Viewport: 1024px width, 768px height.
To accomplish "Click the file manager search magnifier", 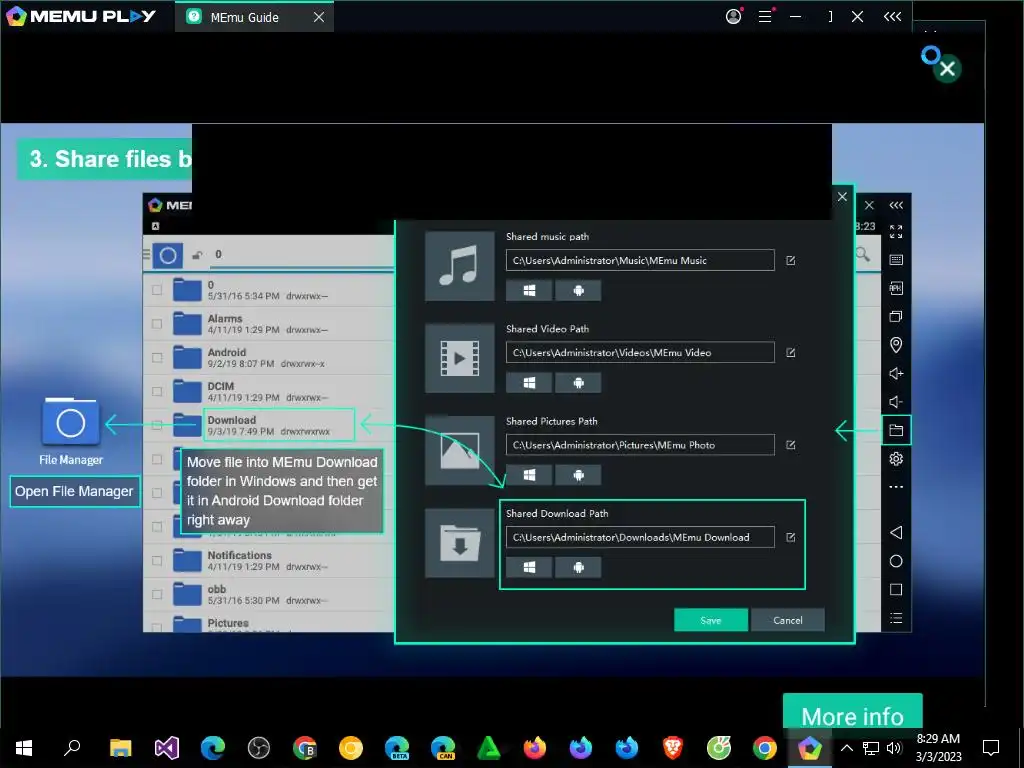I will coord(863,254).
